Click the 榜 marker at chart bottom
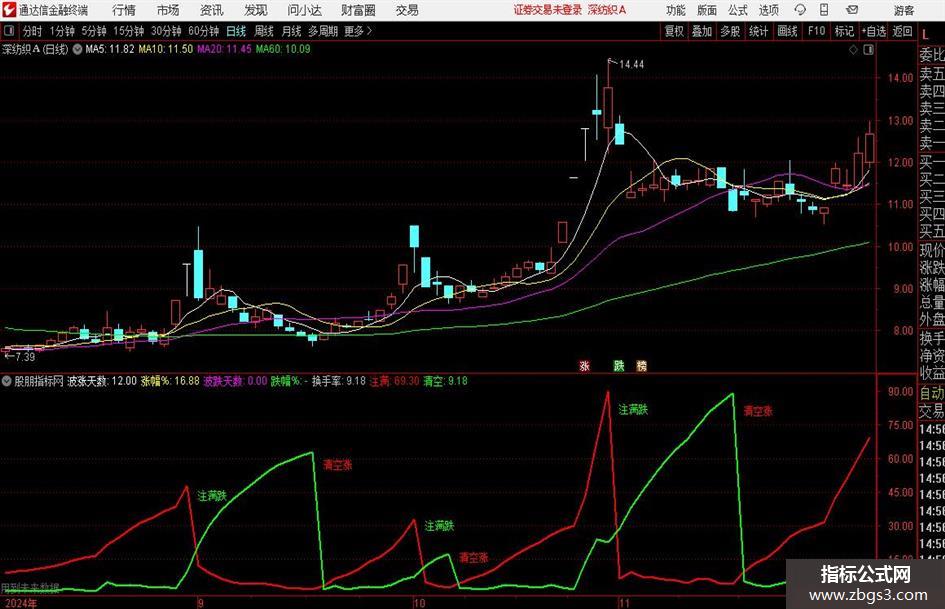945x609 pixels. [x=642, y=365]
